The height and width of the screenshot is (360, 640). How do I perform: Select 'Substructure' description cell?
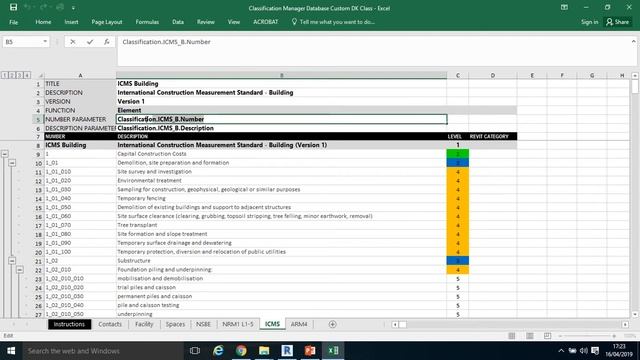point(282,261)
